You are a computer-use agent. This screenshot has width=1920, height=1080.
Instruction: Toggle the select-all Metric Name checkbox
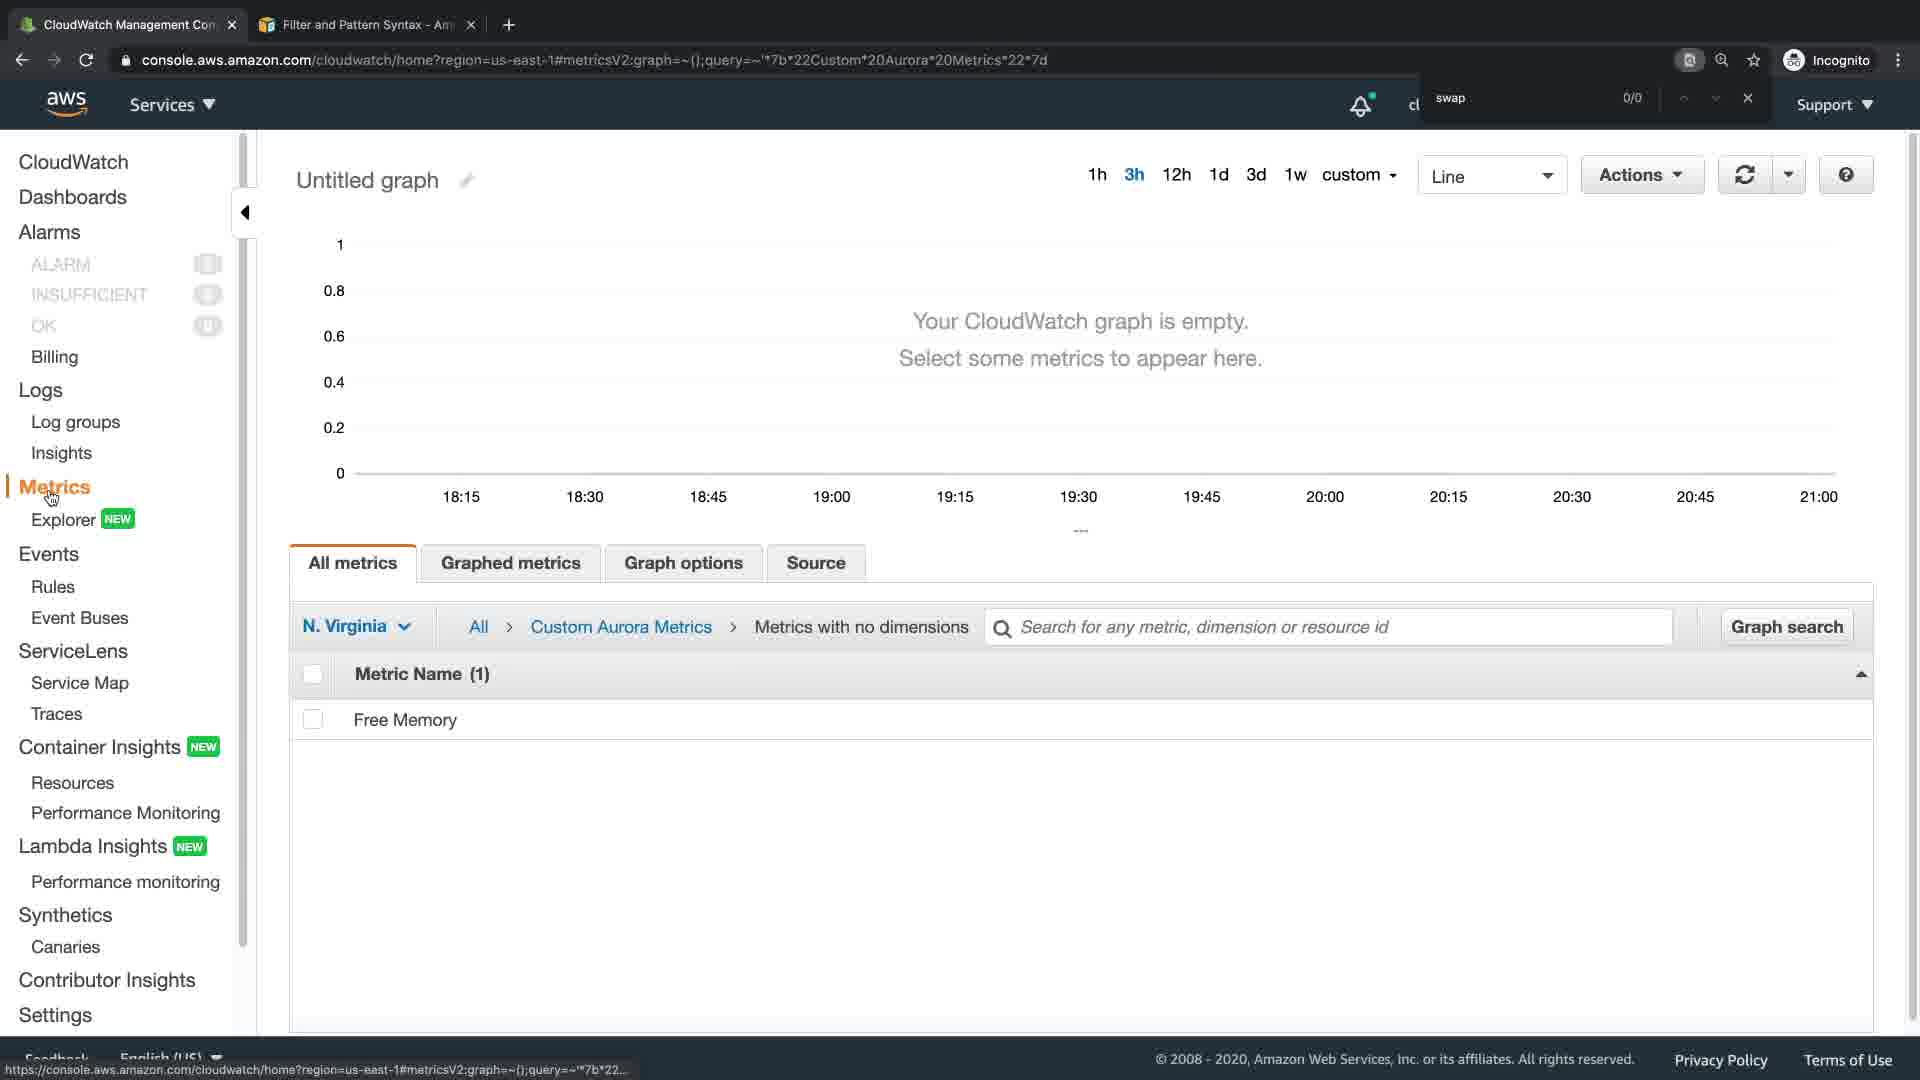pyautogui.click(x=313, y=674)
